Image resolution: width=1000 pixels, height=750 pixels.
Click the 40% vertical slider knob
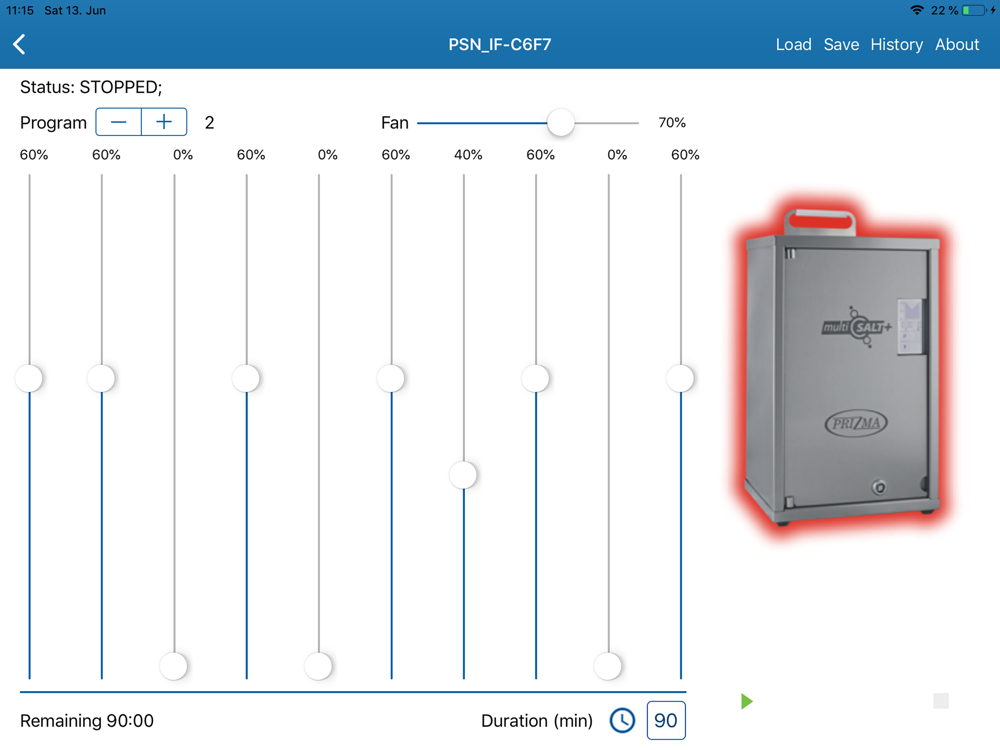pos(463,475)
